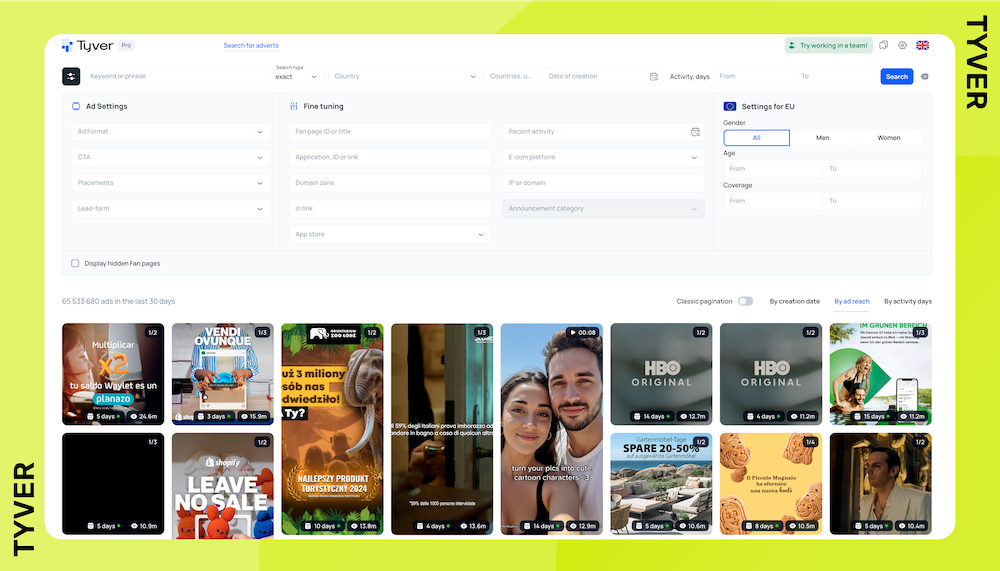Open Search for adverts link
The width and height of the screenshot is (1000, 571).
(x=251, y=45)
